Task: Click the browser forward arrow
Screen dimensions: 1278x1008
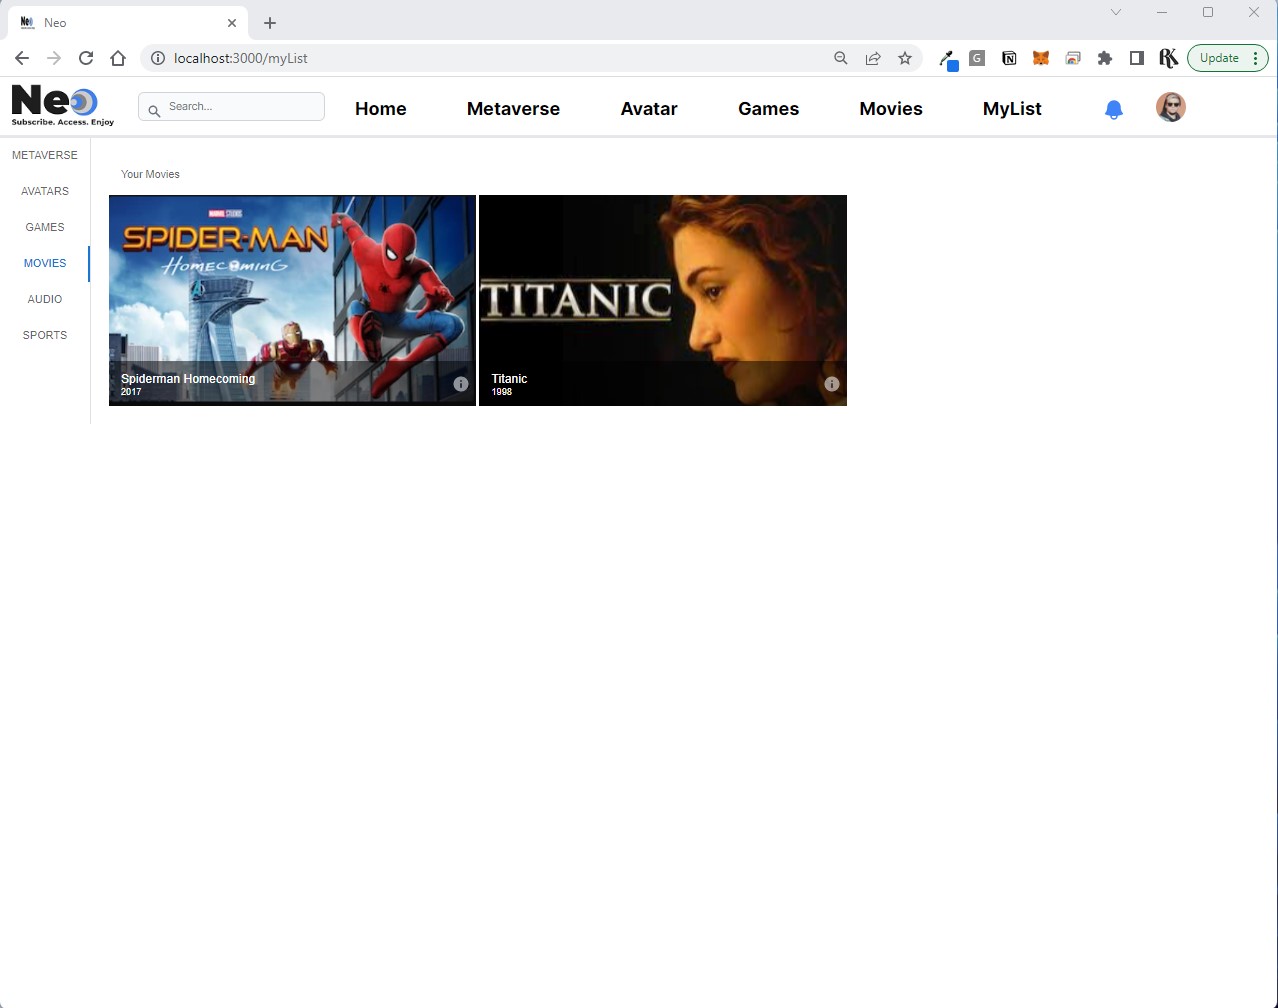Action: point(54,58)
